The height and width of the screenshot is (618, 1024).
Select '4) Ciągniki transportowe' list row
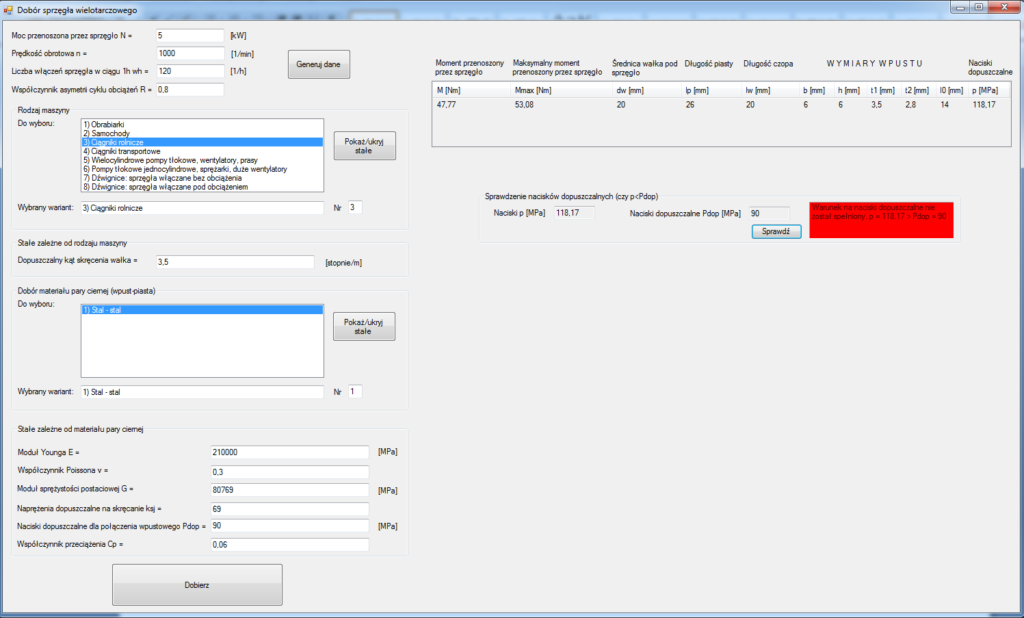pyautogui.click(x=202, y=151)
